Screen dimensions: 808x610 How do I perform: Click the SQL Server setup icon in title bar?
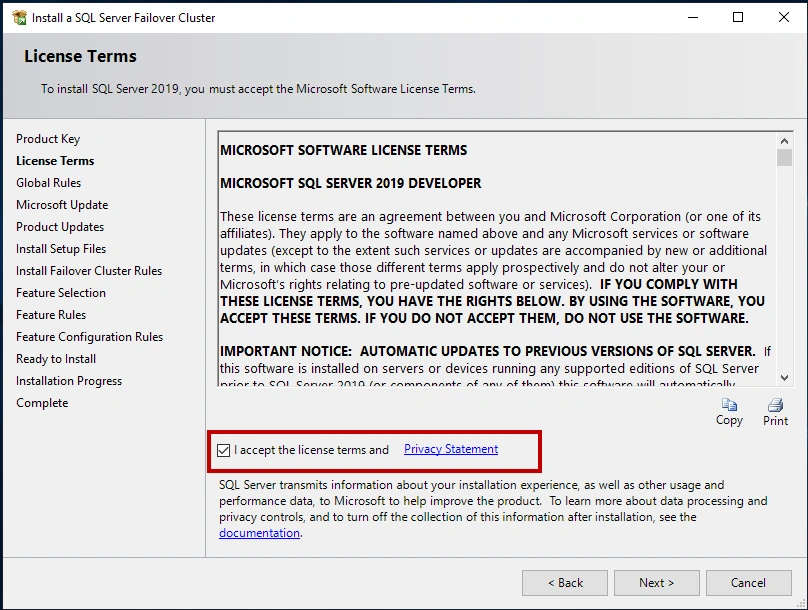tap(20, 18)
